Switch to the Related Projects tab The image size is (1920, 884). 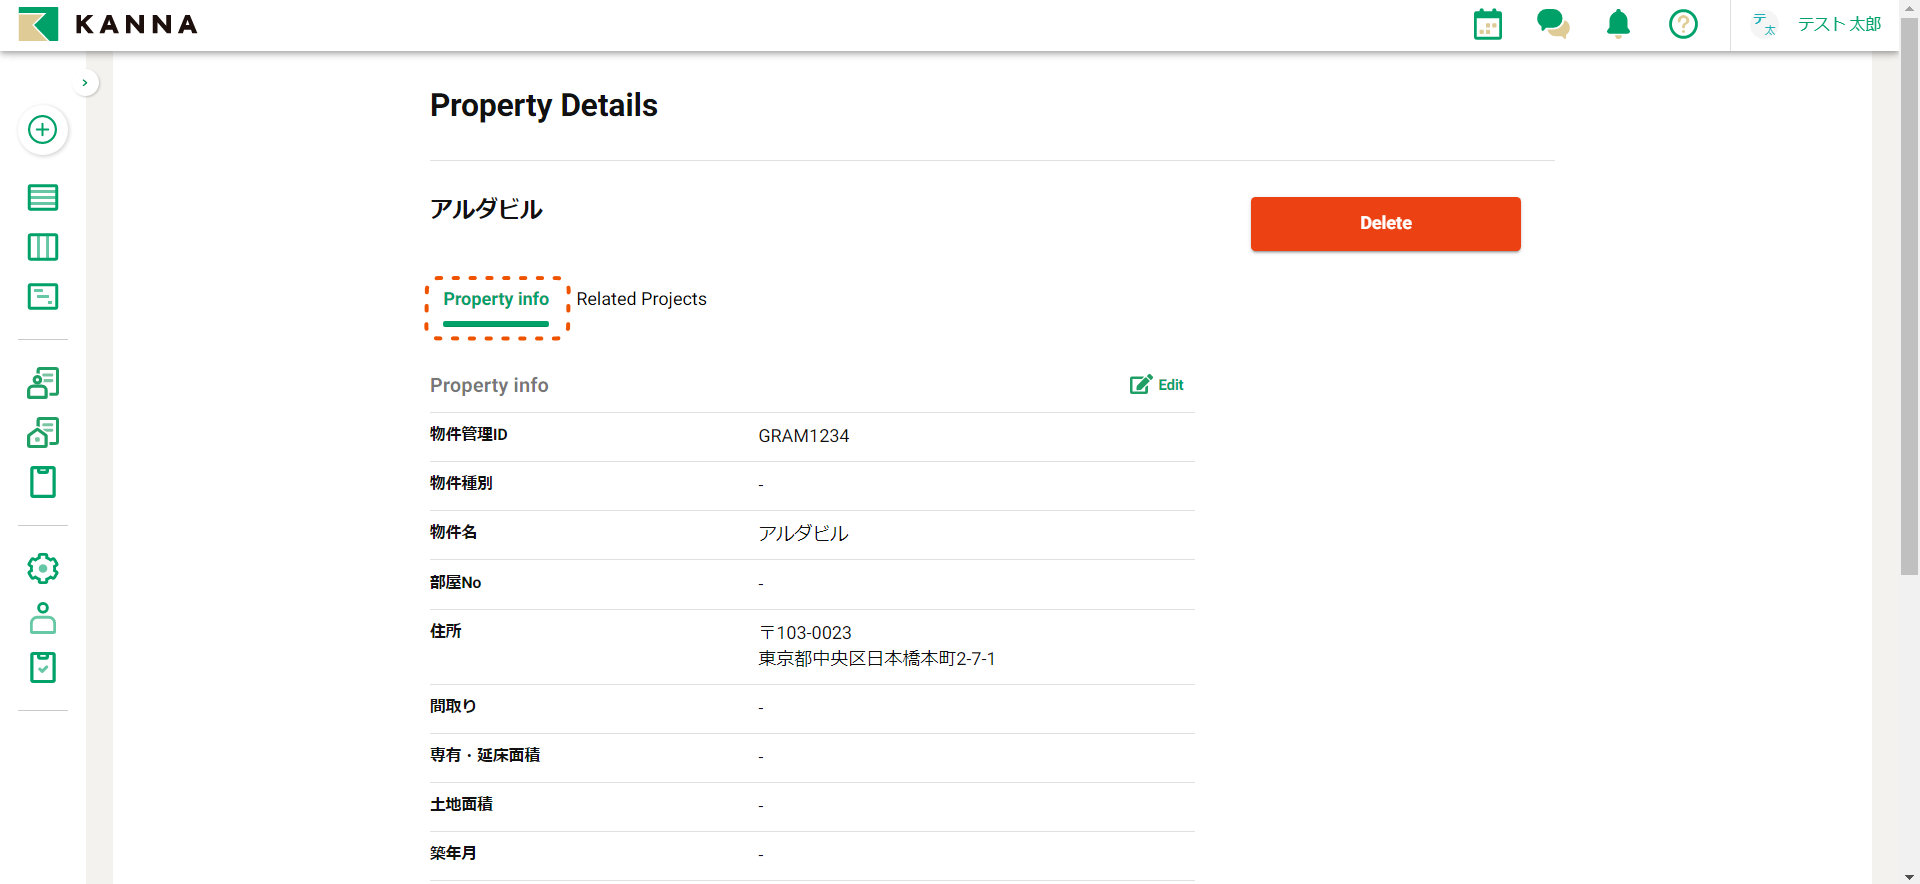click(x=641, y=299)
